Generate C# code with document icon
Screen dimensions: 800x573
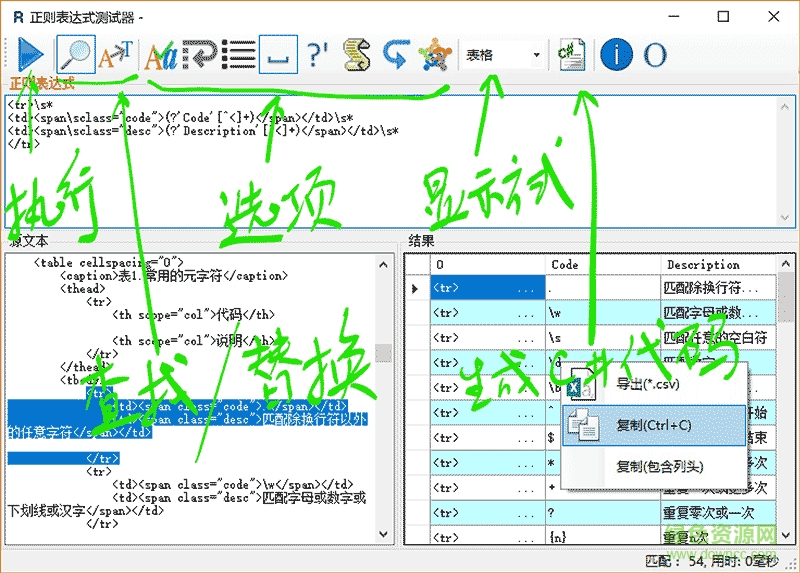[x=572, y=54]
